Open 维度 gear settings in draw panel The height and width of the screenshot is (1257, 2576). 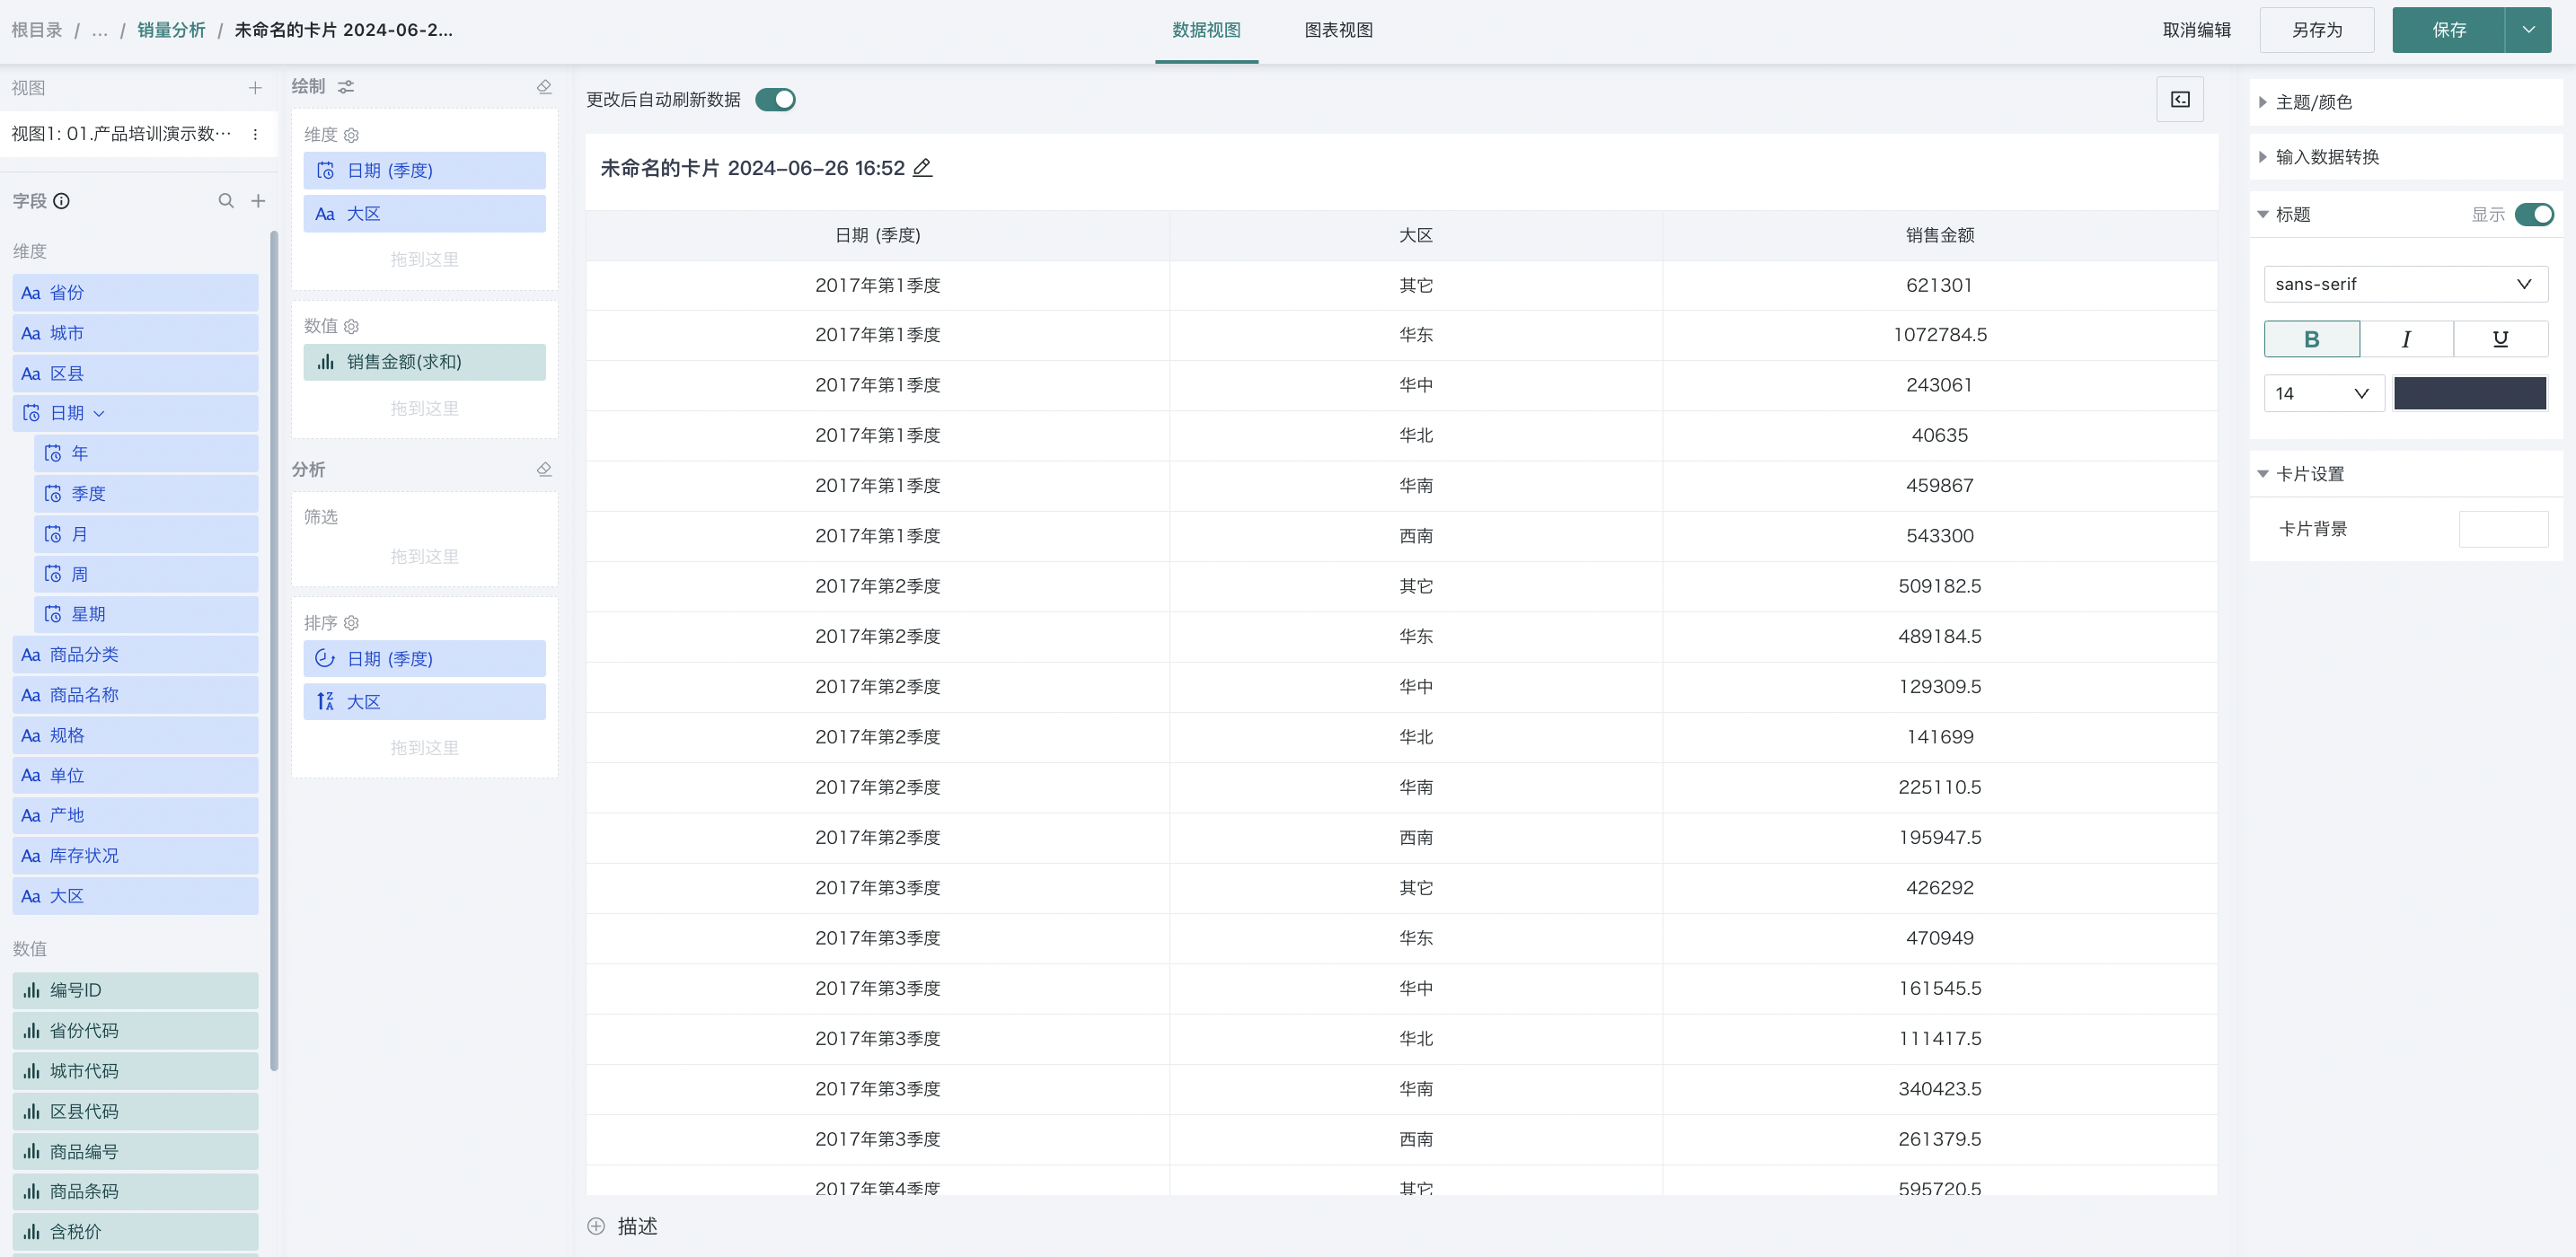(351, 135)
